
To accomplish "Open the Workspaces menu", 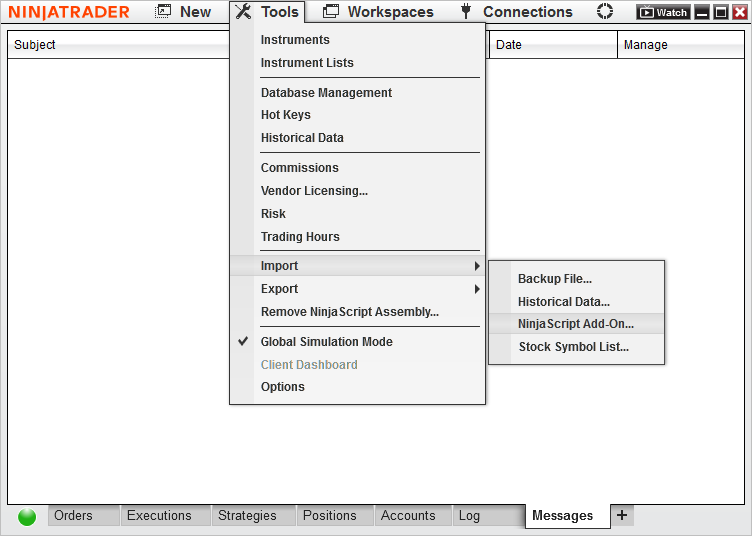I will pos(390,12).
